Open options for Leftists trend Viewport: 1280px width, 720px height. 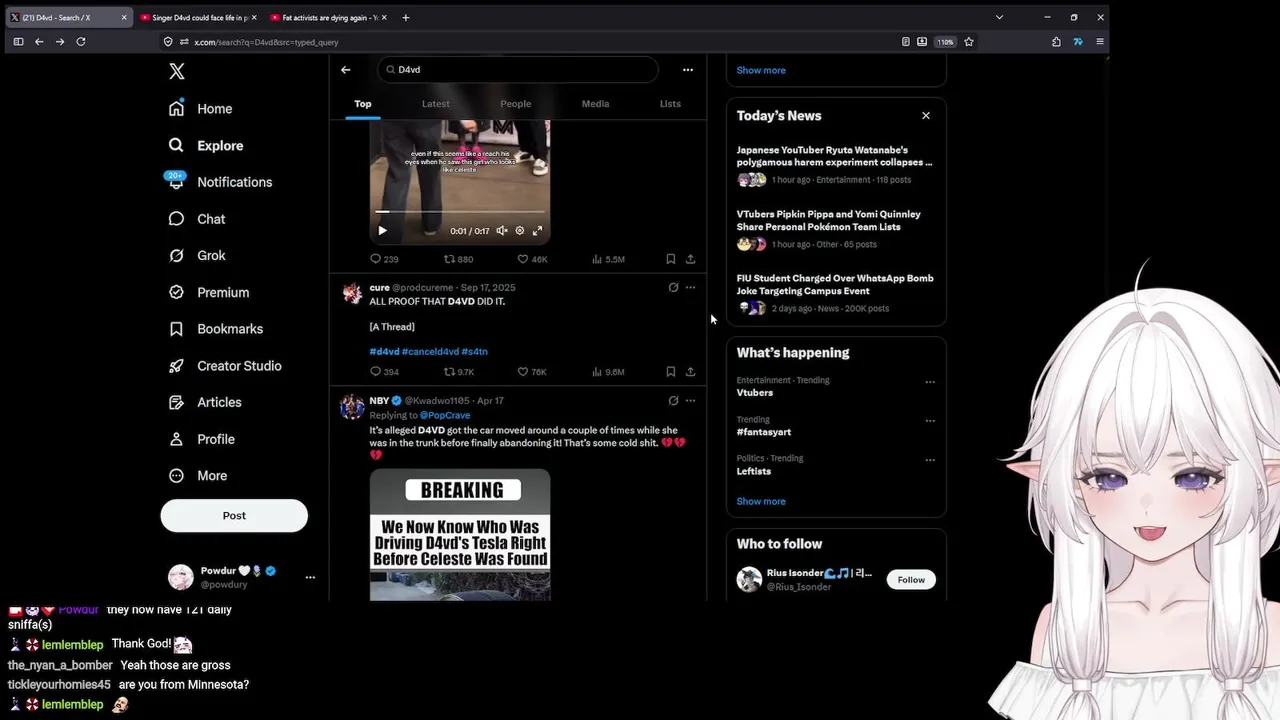(x=930, y=460)
